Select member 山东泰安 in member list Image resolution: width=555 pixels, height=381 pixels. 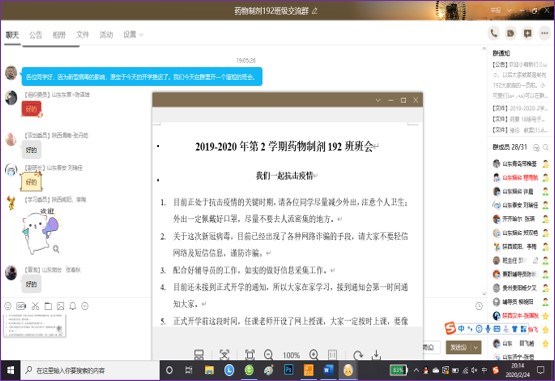click(x=520, y=205)
